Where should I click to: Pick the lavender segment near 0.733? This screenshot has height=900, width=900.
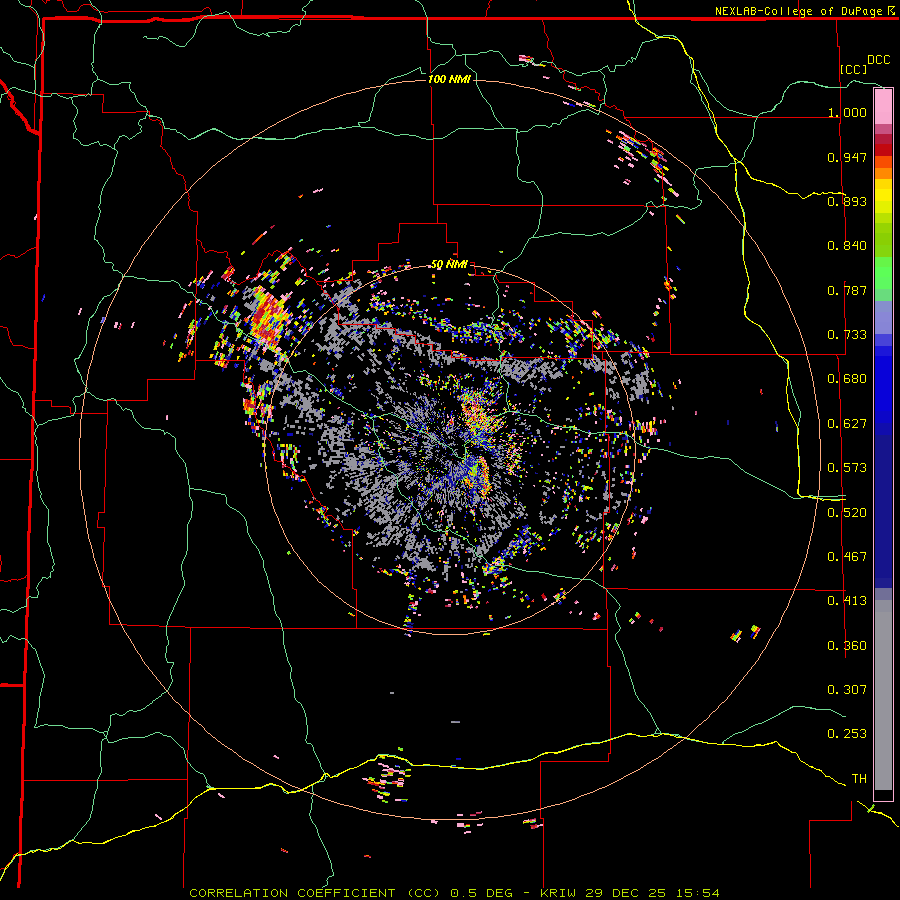(883, 317)
